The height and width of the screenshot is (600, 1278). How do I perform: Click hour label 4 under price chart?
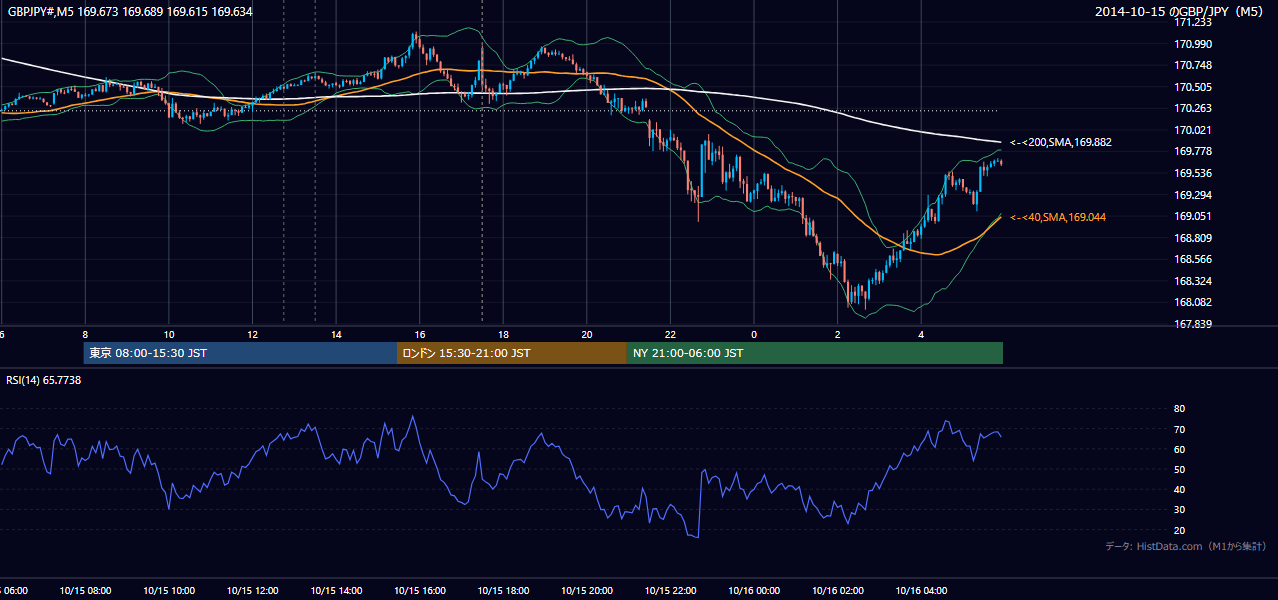(x=921, y=335)
